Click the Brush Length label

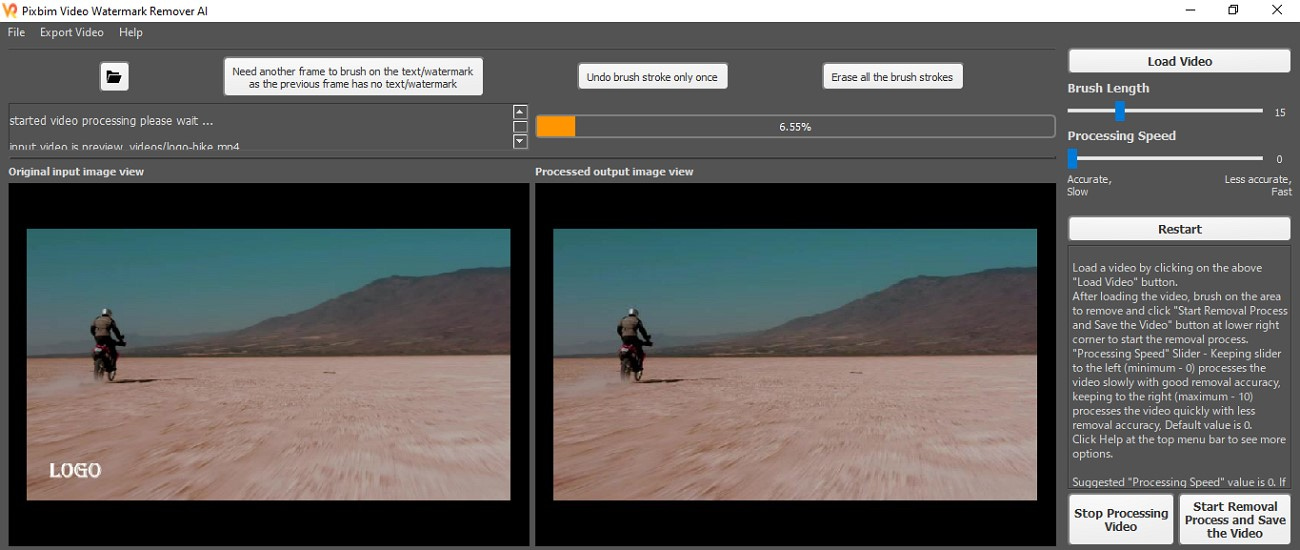[x=1108, y=88]
